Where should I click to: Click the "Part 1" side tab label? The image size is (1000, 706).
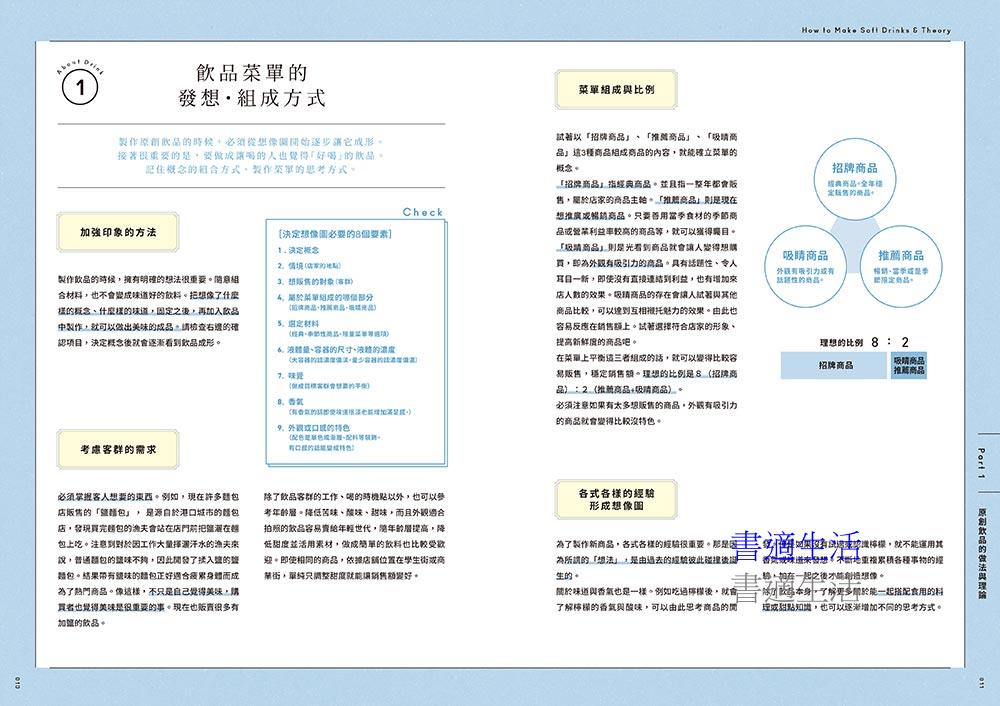click(x=982, y=463)
